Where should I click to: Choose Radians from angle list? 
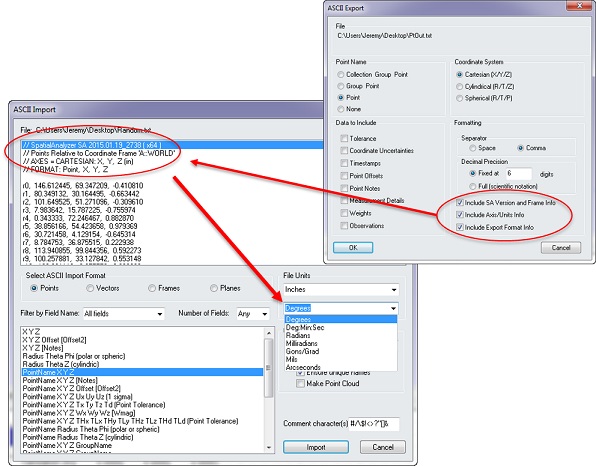341,335
